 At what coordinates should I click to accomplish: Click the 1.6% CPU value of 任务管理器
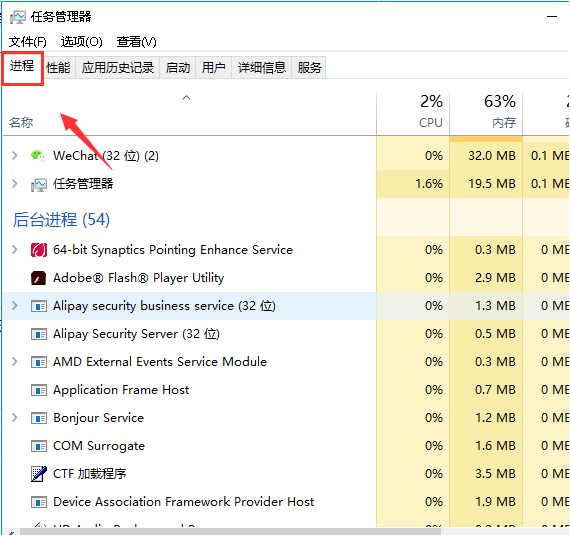pyautogui.click(x=429, y=184)
